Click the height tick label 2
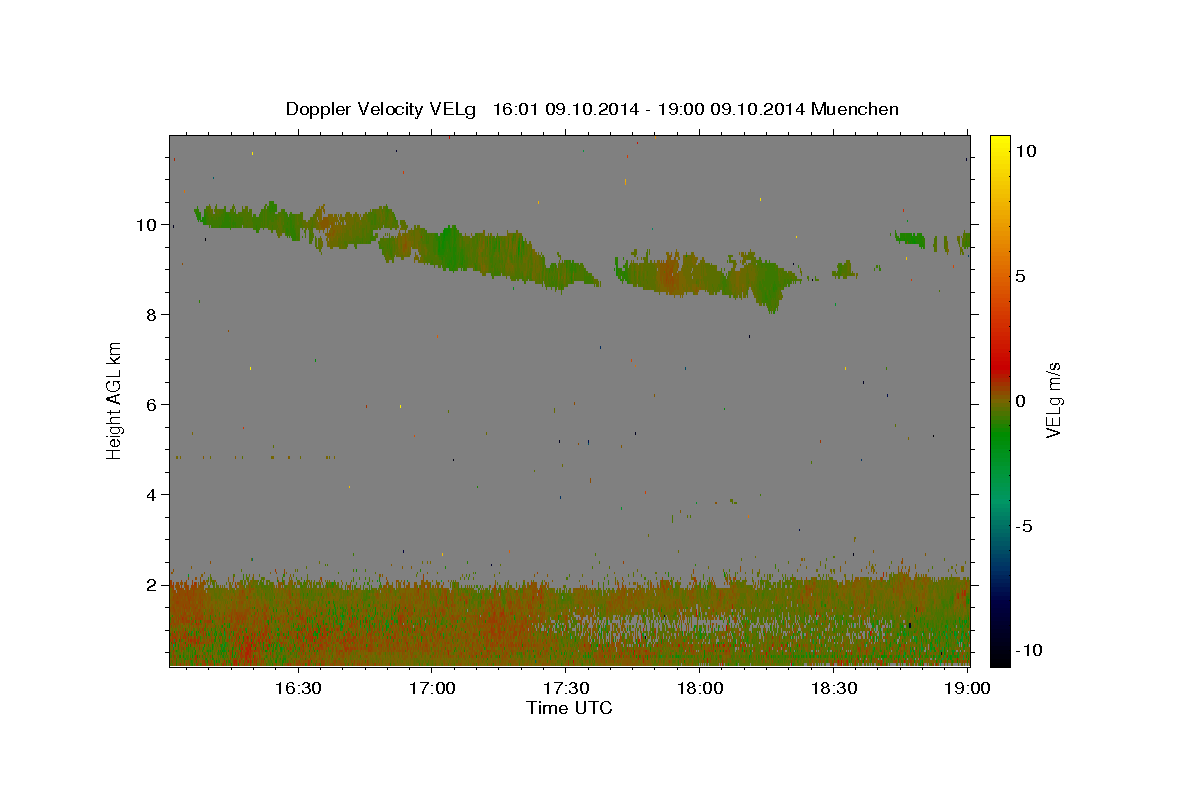 [153, 585]
